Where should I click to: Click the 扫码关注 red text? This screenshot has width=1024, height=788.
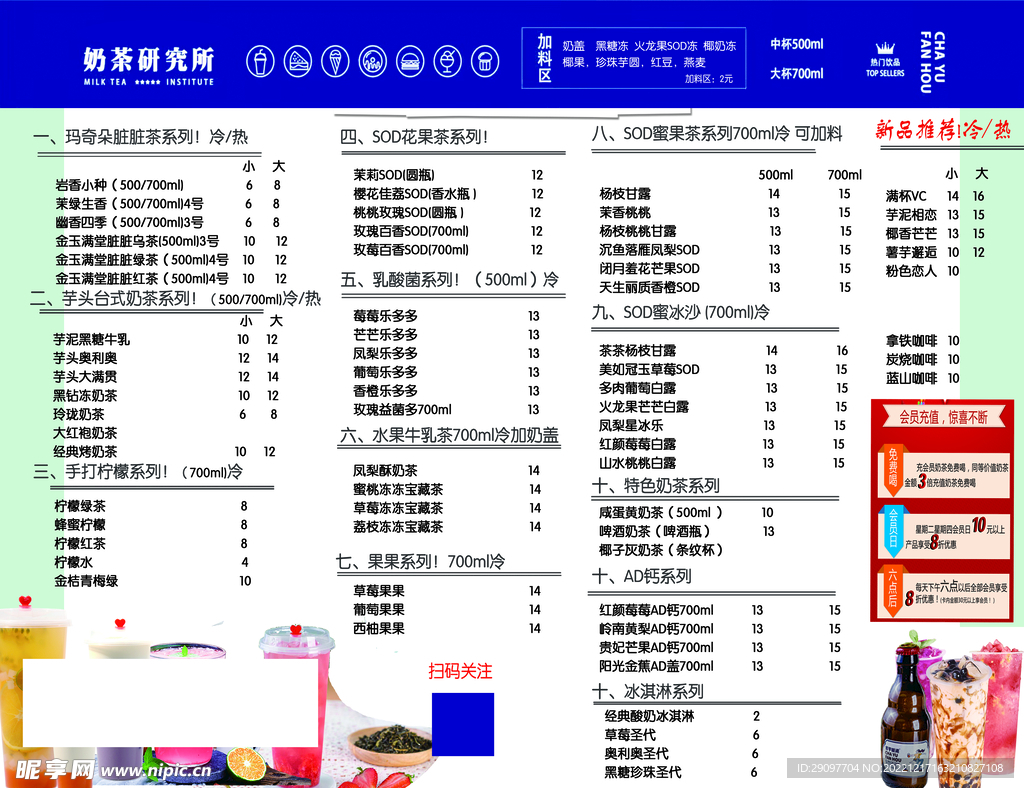[460, 672]
